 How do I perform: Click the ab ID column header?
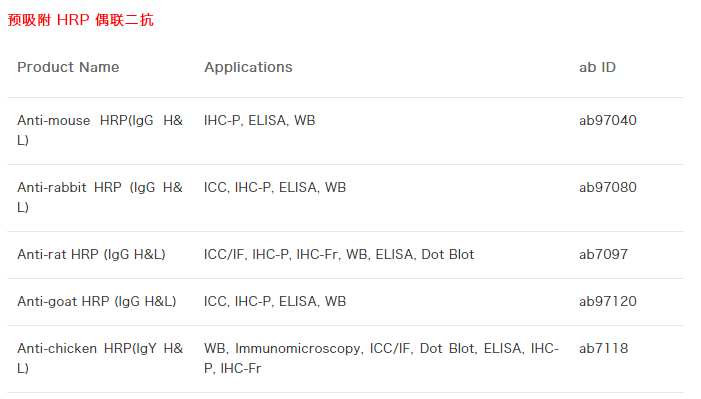click(x=597, y=67)
